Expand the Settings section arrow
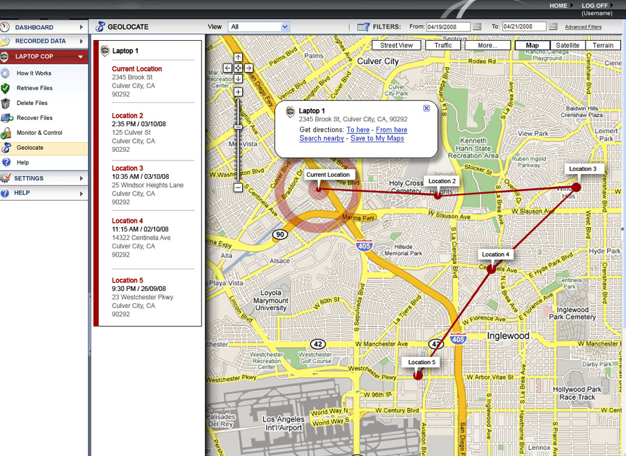The height and width of the screenshot is (456, 626). (x=81, y=178)
